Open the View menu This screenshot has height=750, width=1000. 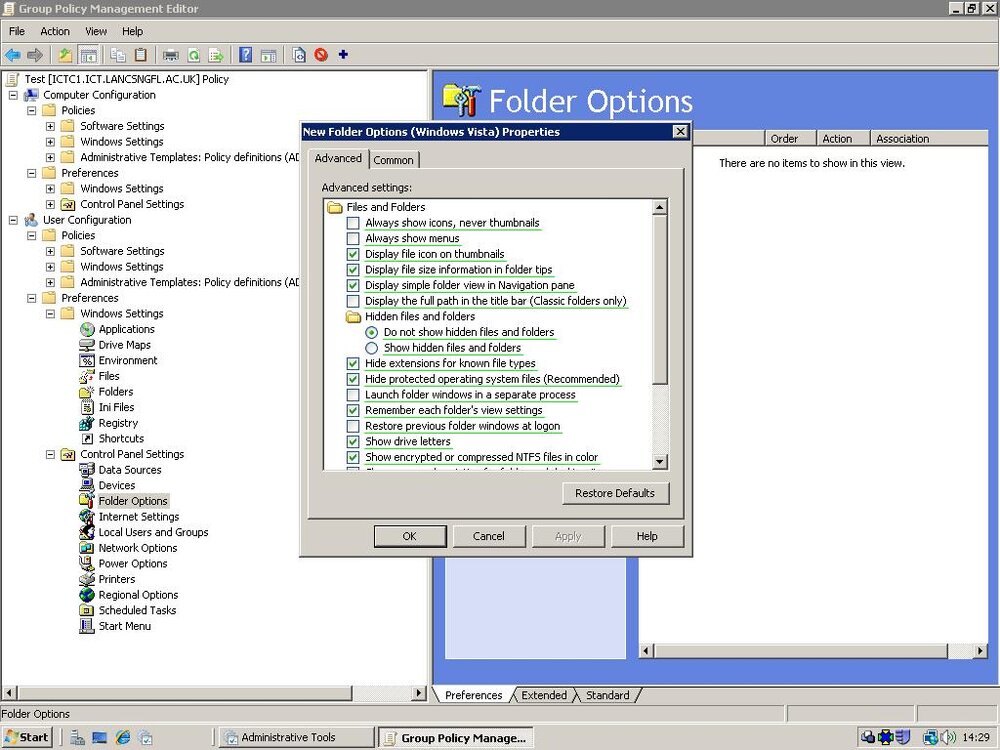tap(96, 31)
